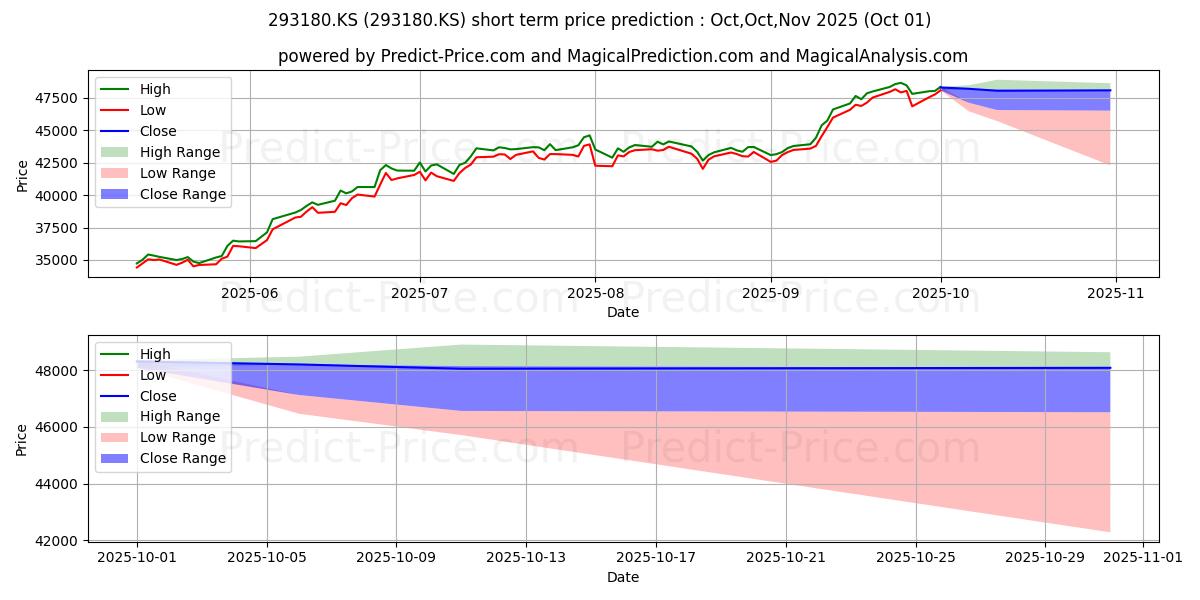Image resolution: width=1200 pixels, height=600 pixels.
Task: Click the blue Close line in top legend
Action: 118,131
